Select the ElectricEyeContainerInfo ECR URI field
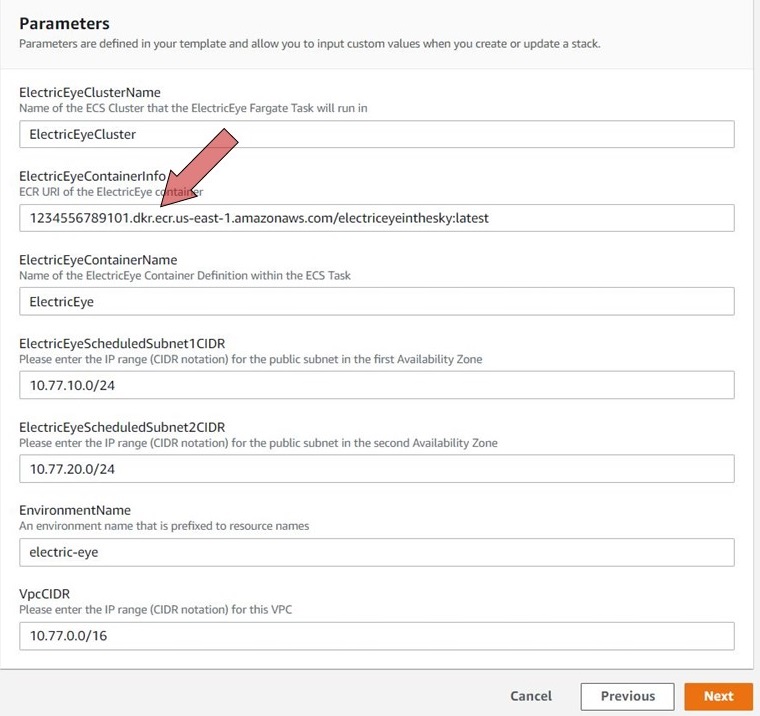The image size is (760, 716). pos(377,218)
